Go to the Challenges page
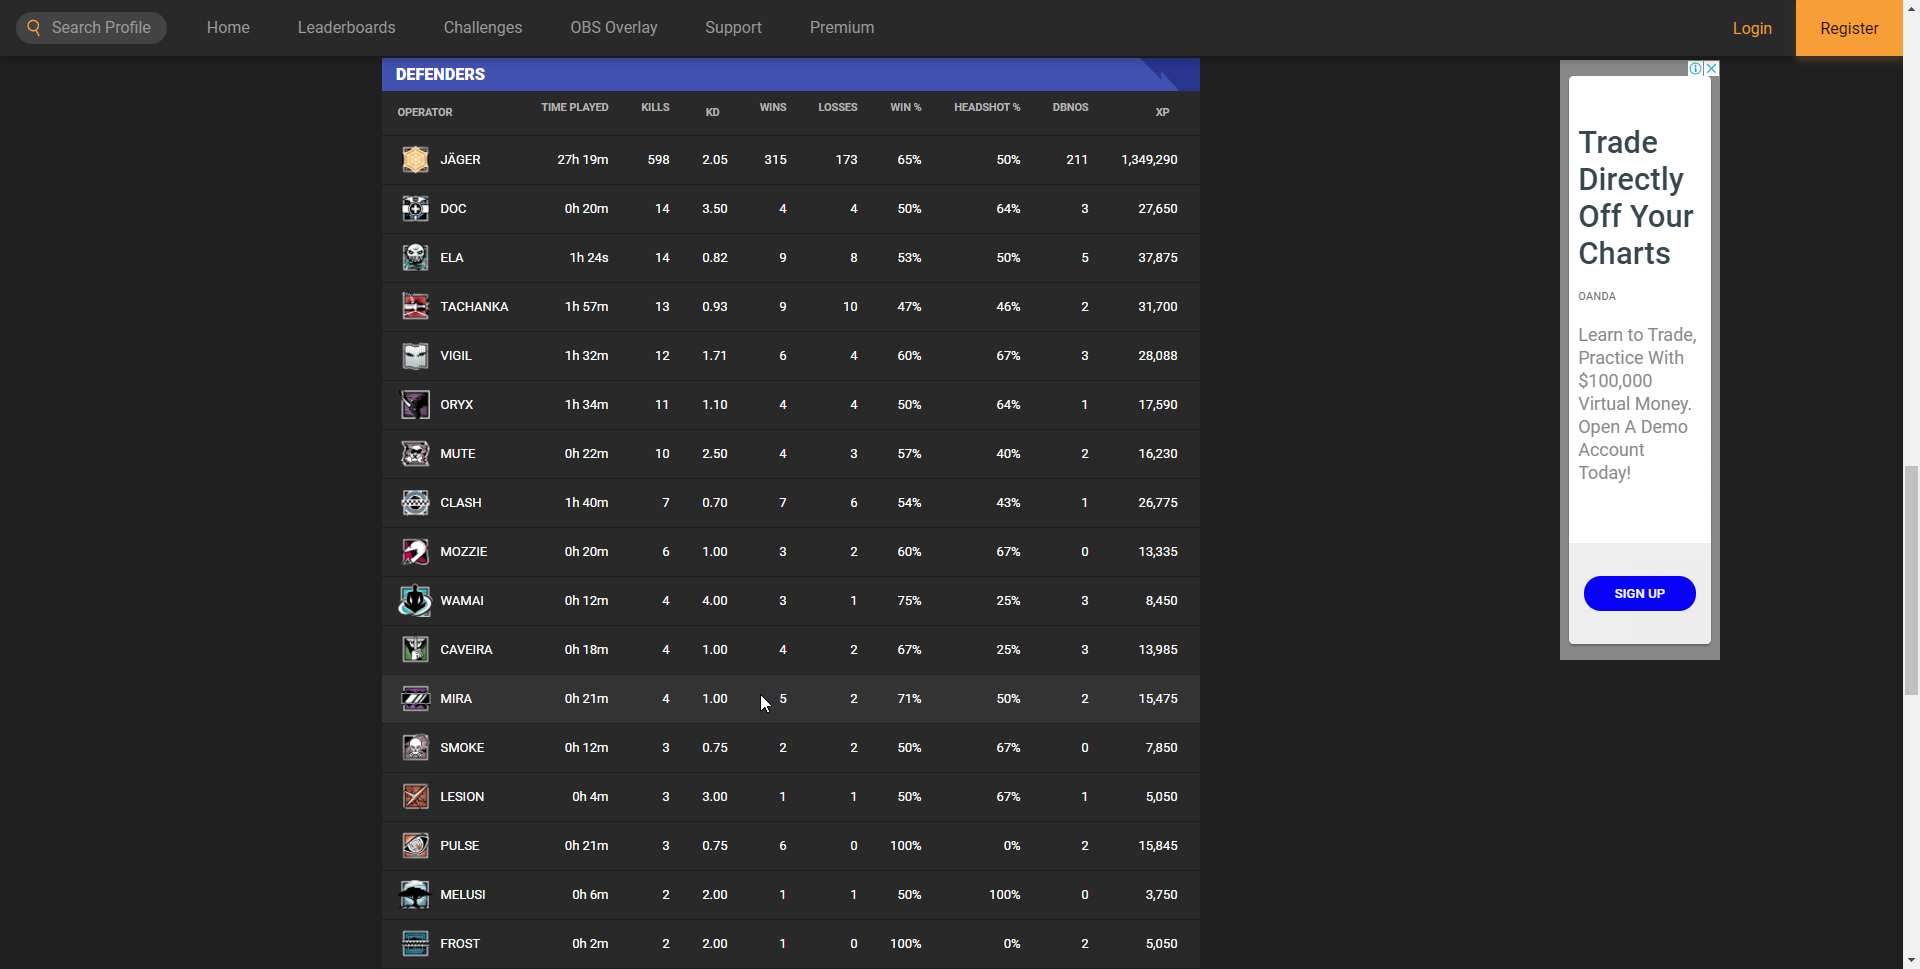Viewport: 1920px width, 969px height. pos(483,28)
